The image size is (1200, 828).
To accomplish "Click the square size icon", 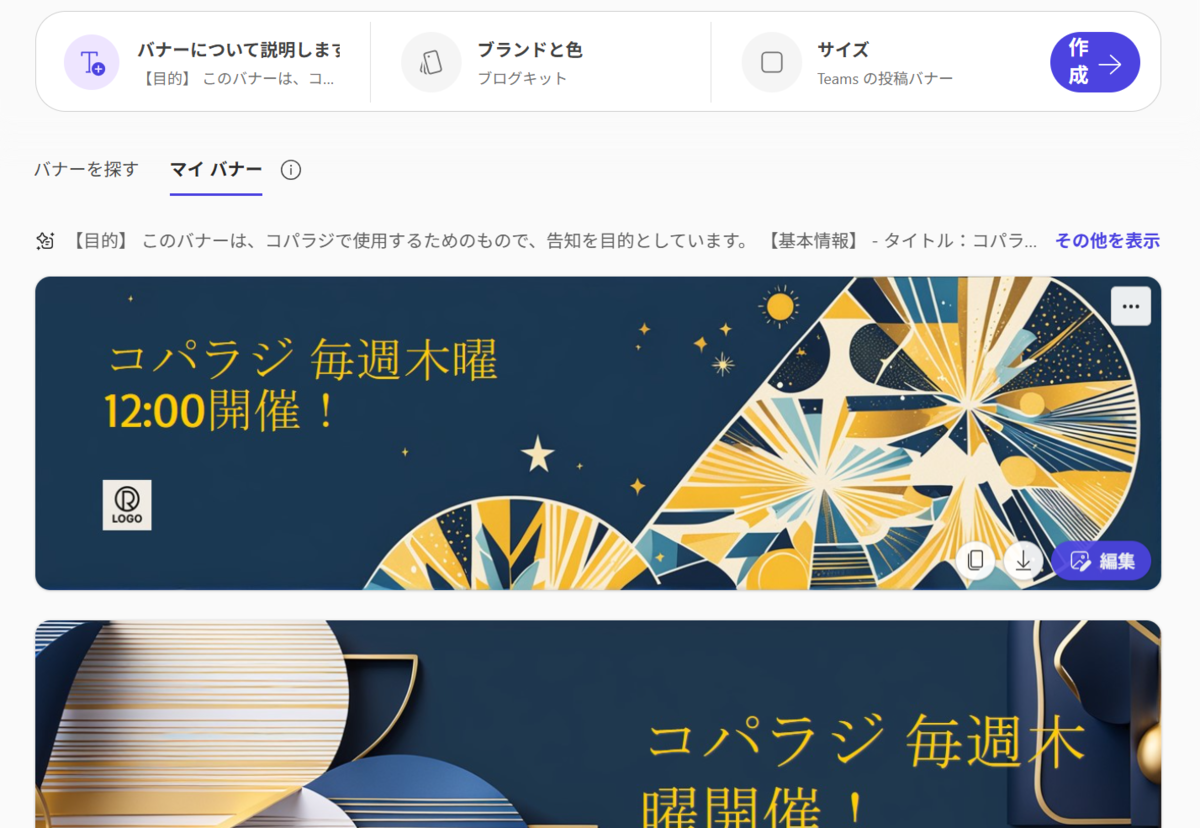I will coord(771,62).
